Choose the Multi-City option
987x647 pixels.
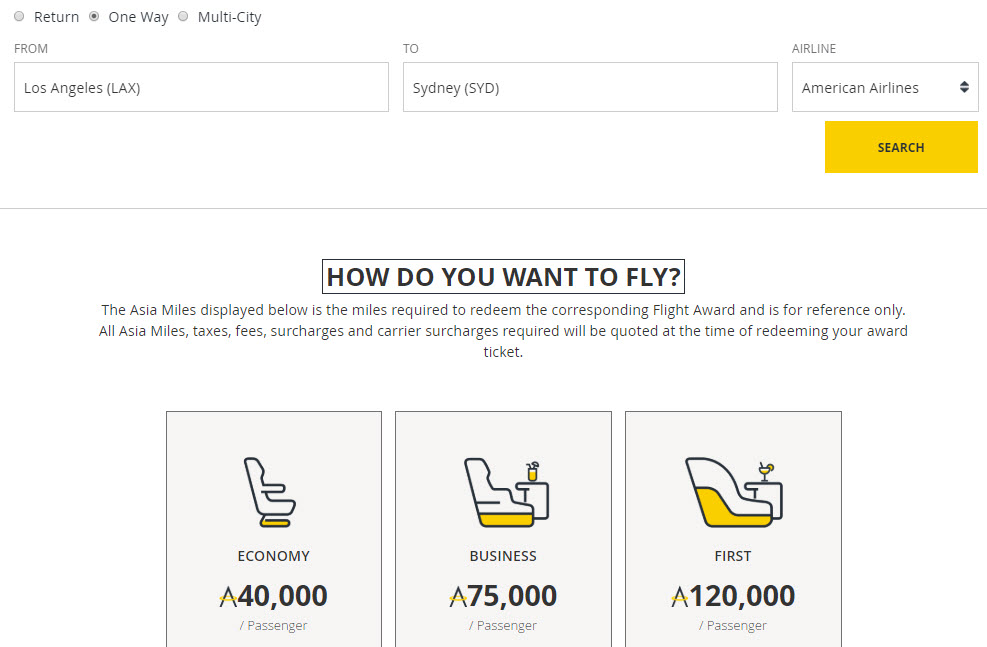pos(182,16)
